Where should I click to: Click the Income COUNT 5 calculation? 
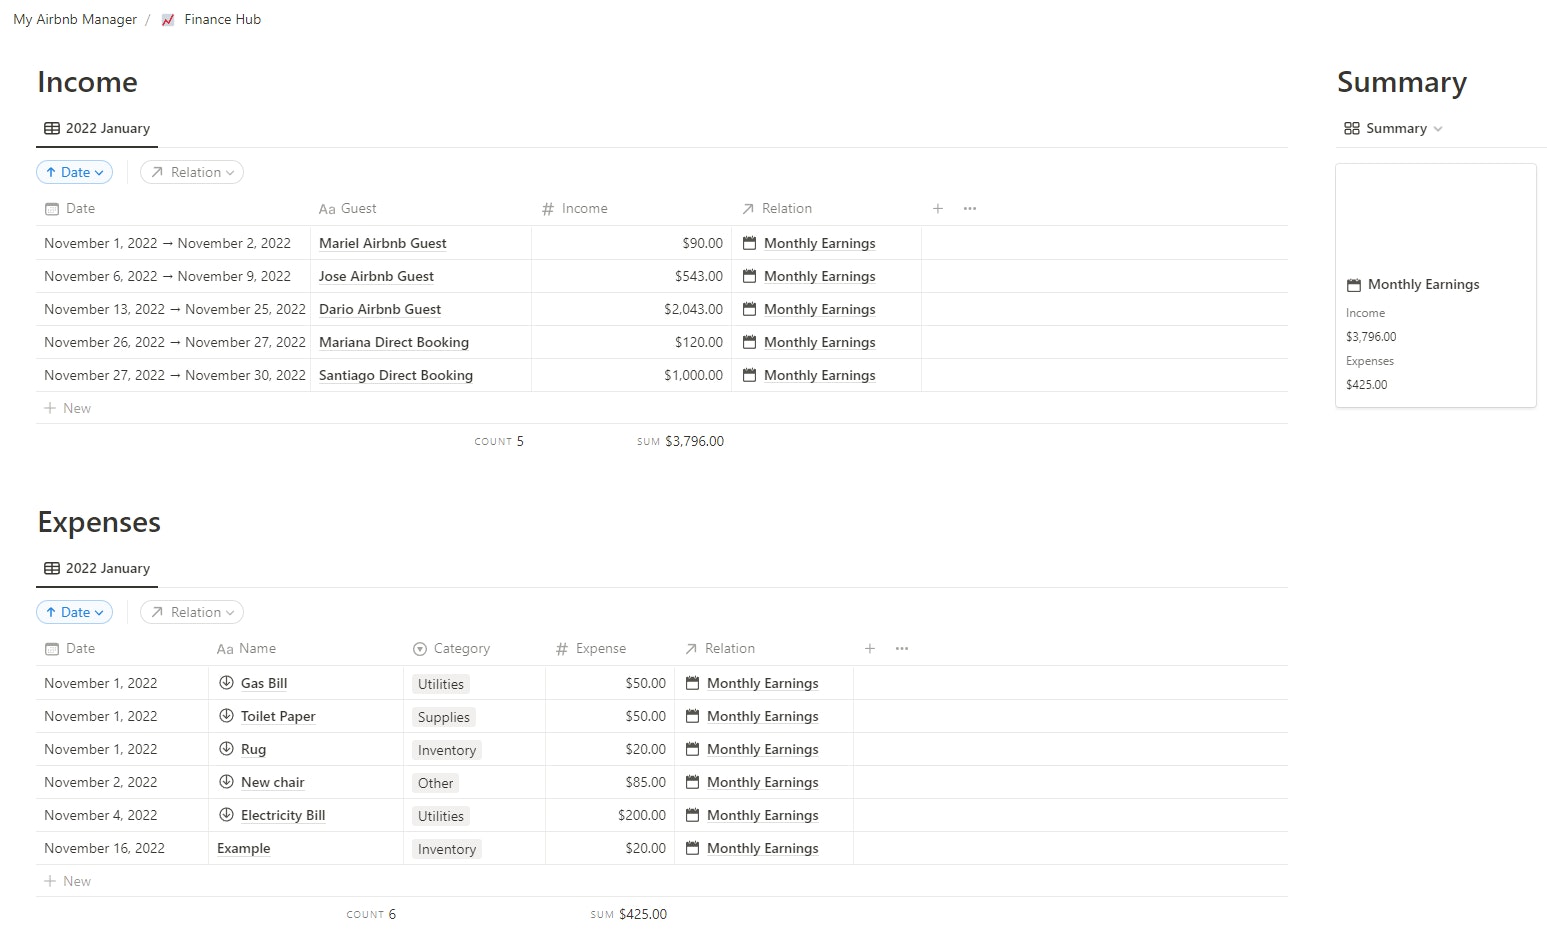coord(499,441)
